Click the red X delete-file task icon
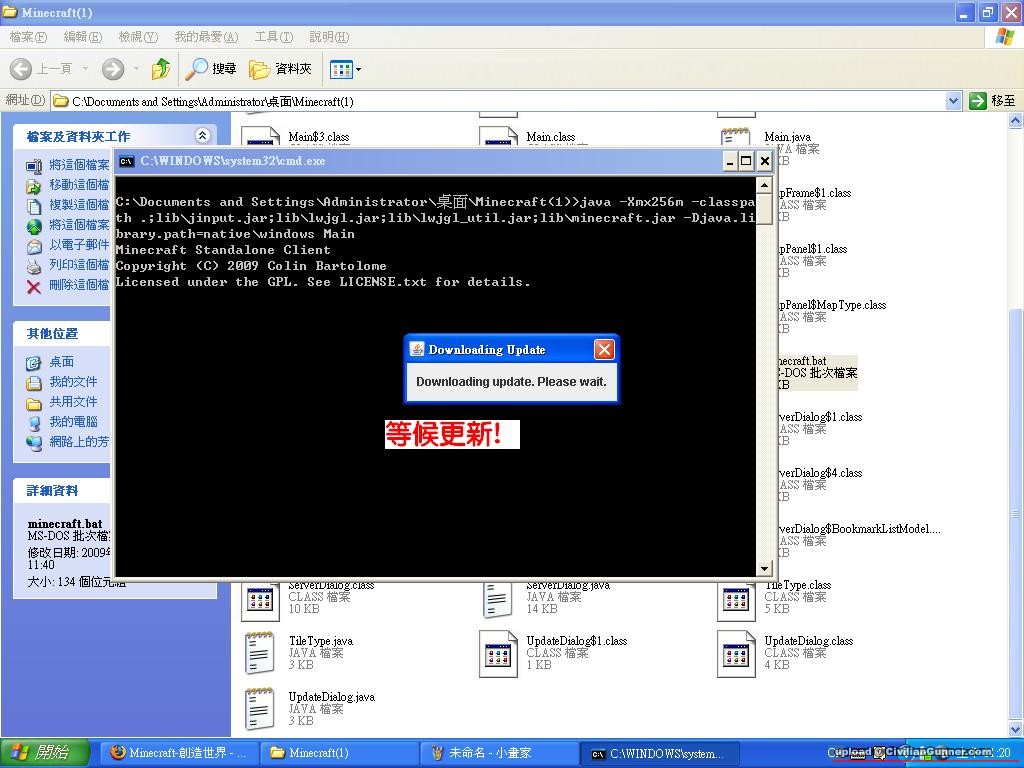1024x768 pixels. pyautogui.click(x=34, y=286)
